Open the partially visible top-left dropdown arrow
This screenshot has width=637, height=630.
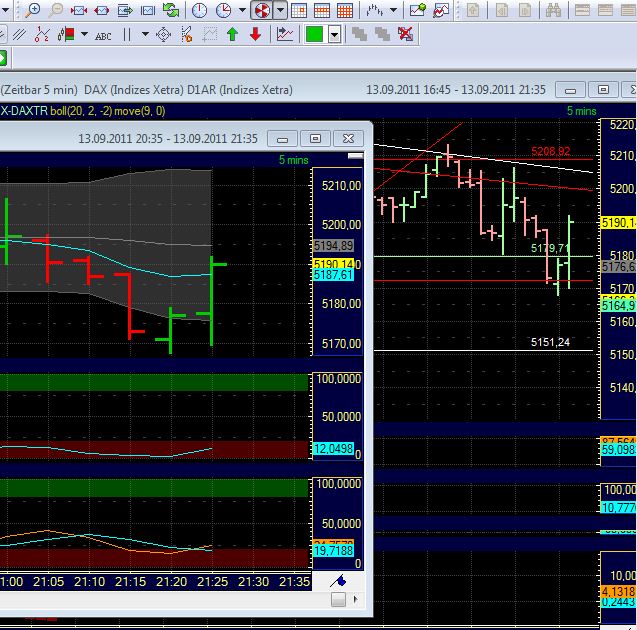pyautogui.click(x=5, y=10)
